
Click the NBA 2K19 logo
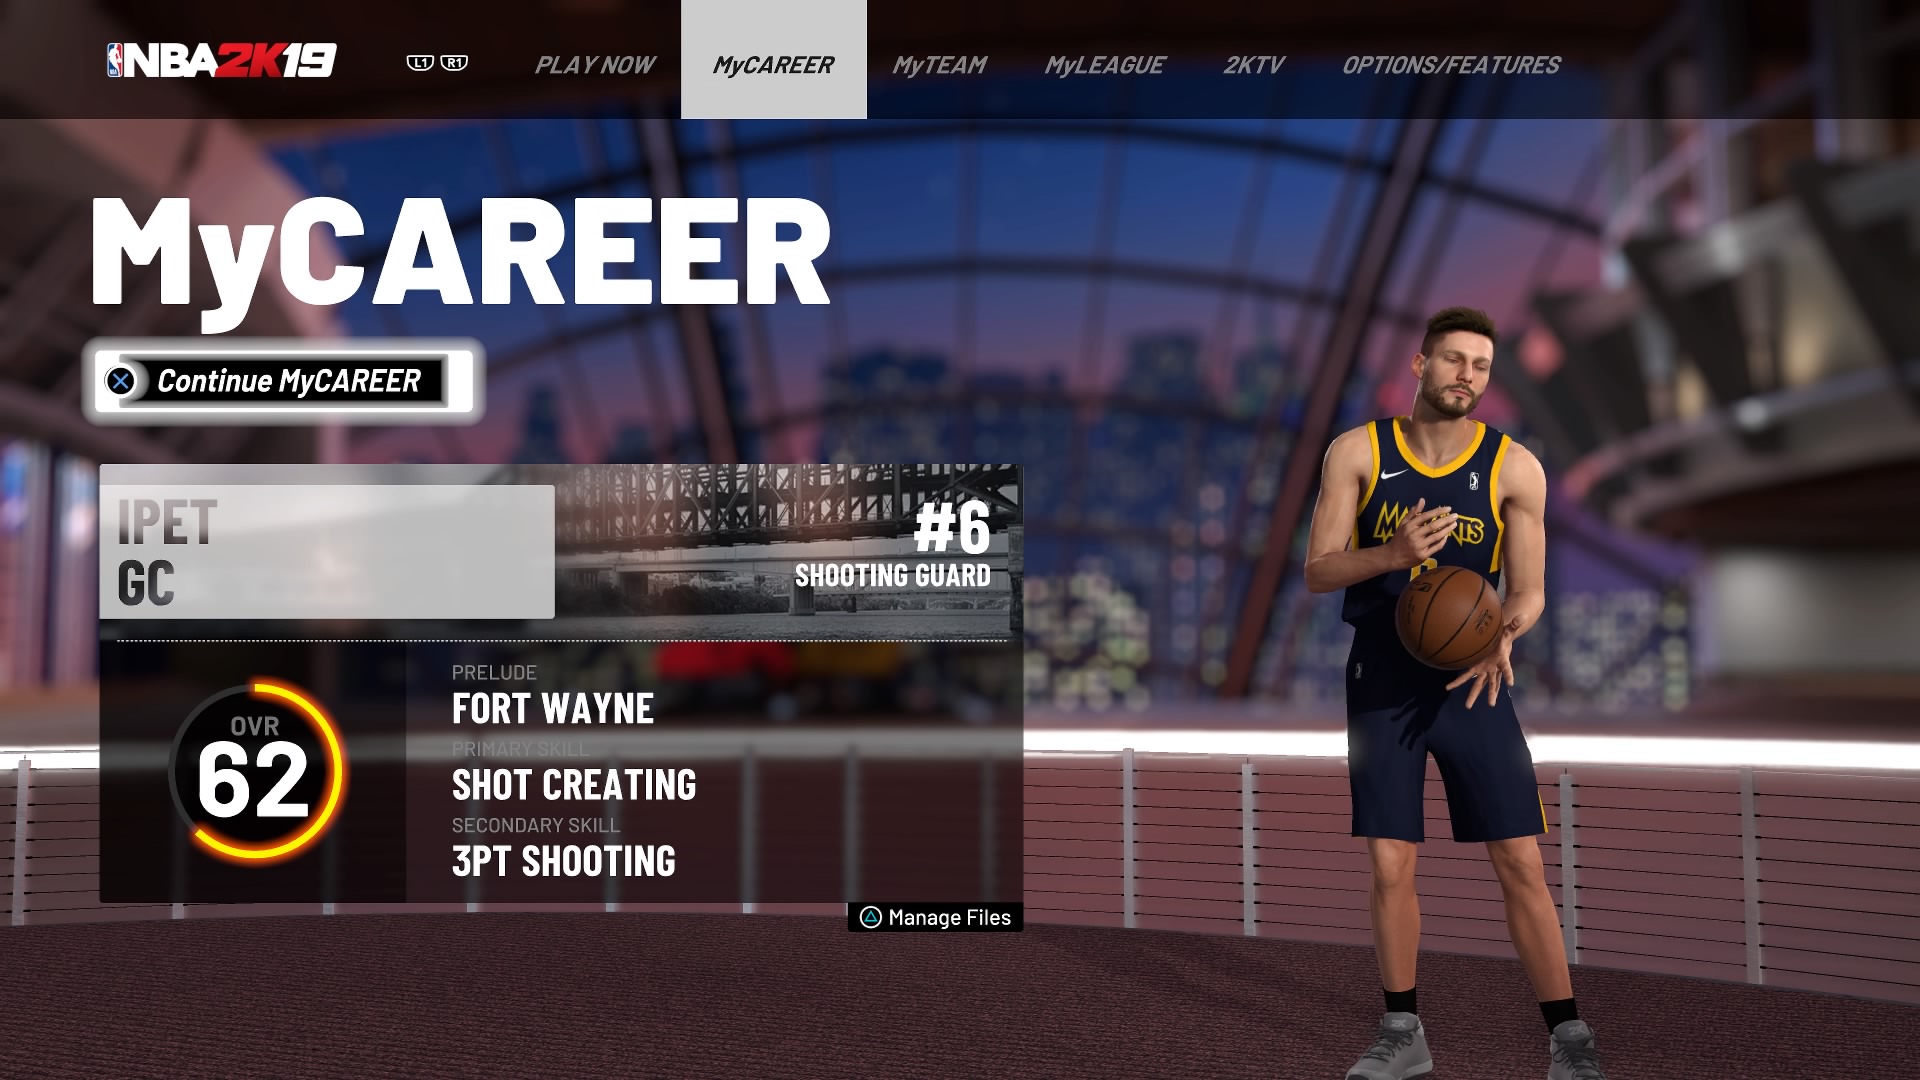[221, 62]
